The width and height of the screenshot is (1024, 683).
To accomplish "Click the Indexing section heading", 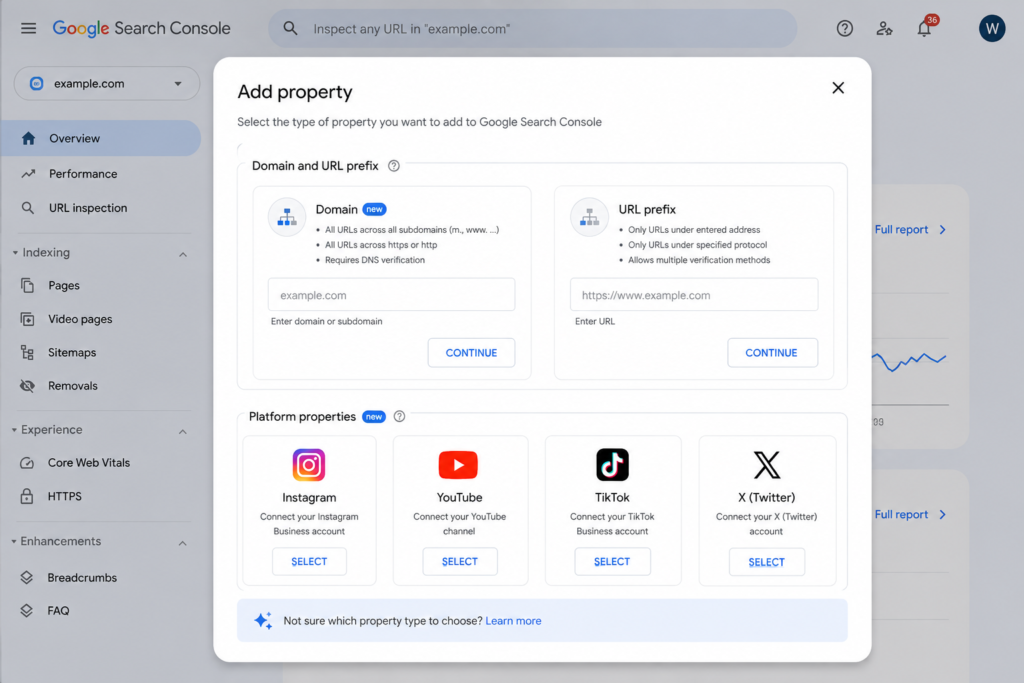I will pos(46,253).
